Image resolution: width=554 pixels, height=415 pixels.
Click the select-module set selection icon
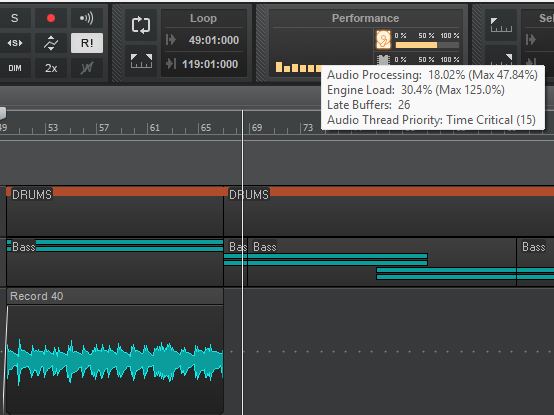(501, 25)
